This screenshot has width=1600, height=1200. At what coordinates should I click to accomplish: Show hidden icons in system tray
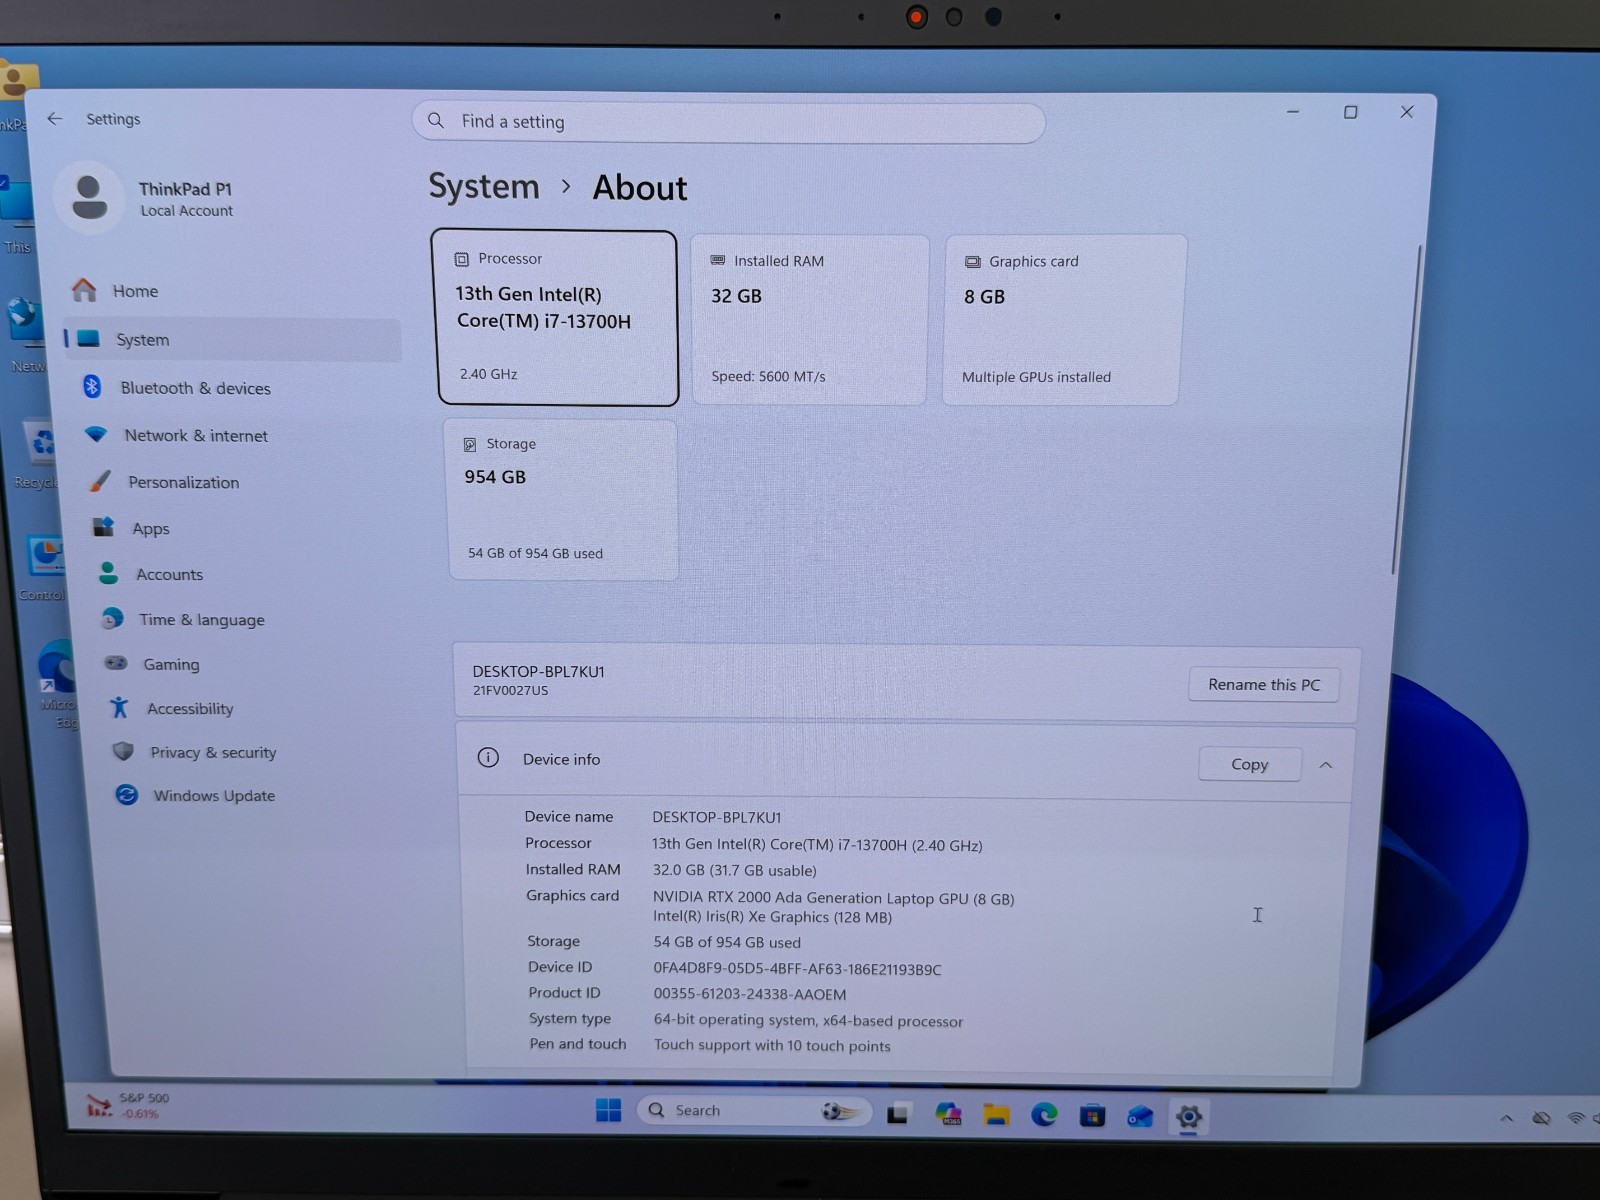1506,1118
